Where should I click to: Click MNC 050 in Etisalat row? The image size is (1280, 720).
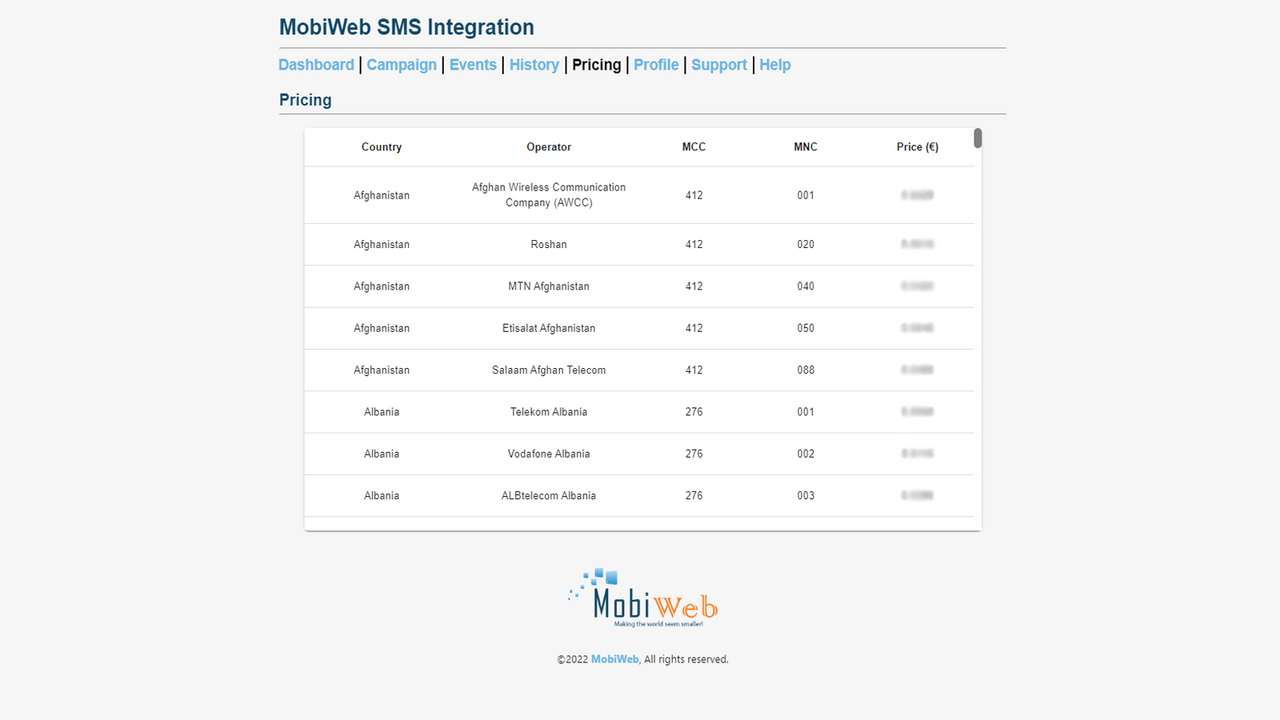(806, 329)
